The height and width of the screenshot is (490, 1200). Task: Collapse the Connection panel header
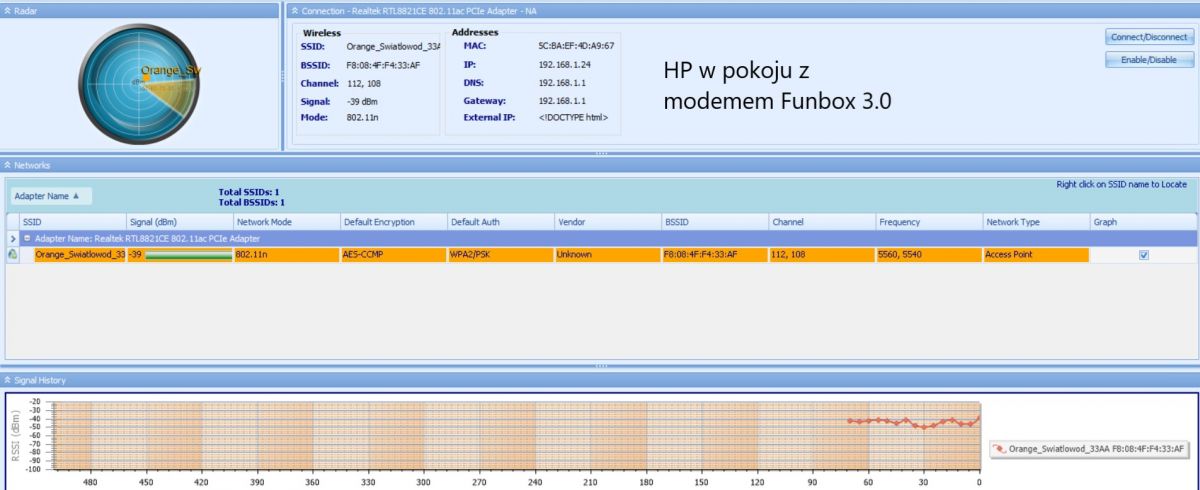293,10
